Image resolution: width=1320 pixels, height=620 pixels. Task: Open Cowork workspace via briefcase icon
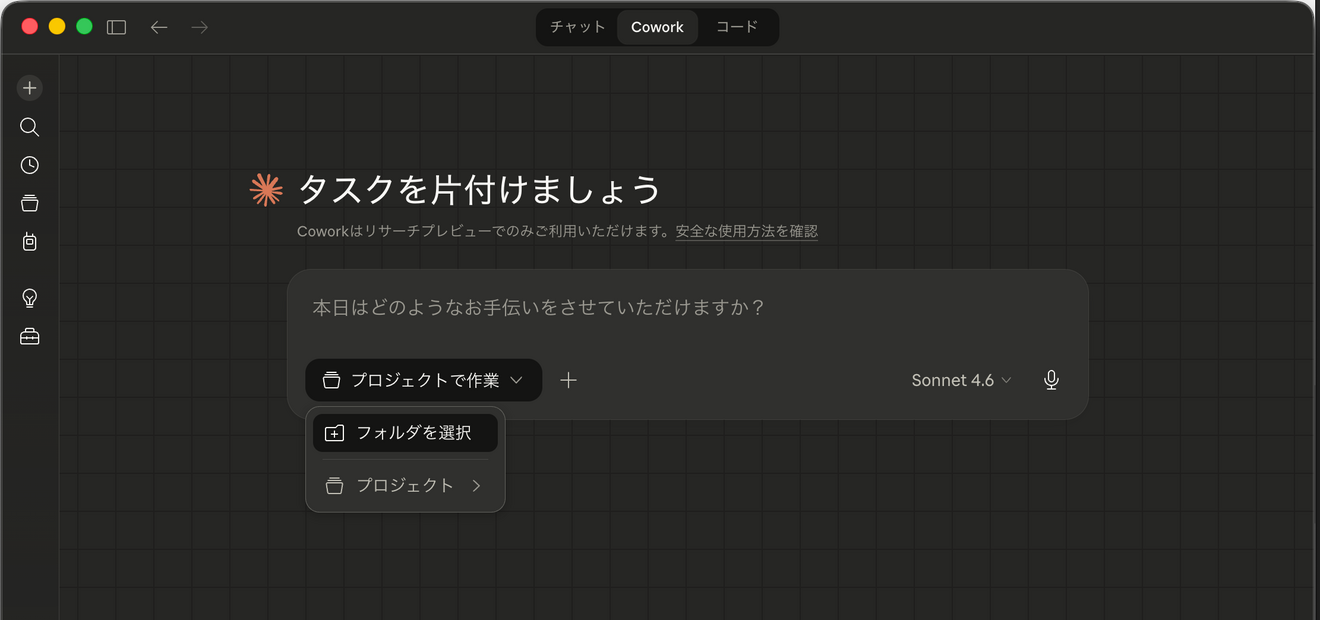point(29,336)
